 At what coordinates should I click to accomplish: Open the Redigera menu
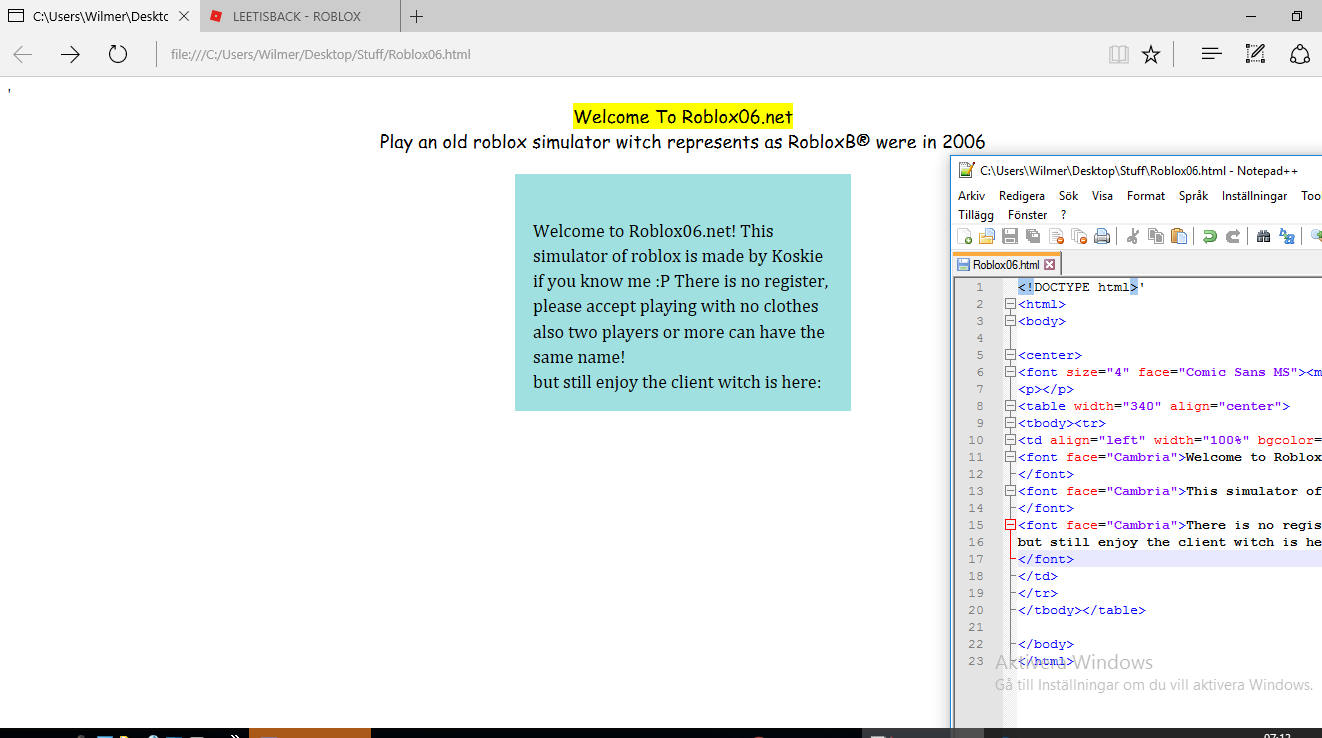point(1022,196)
